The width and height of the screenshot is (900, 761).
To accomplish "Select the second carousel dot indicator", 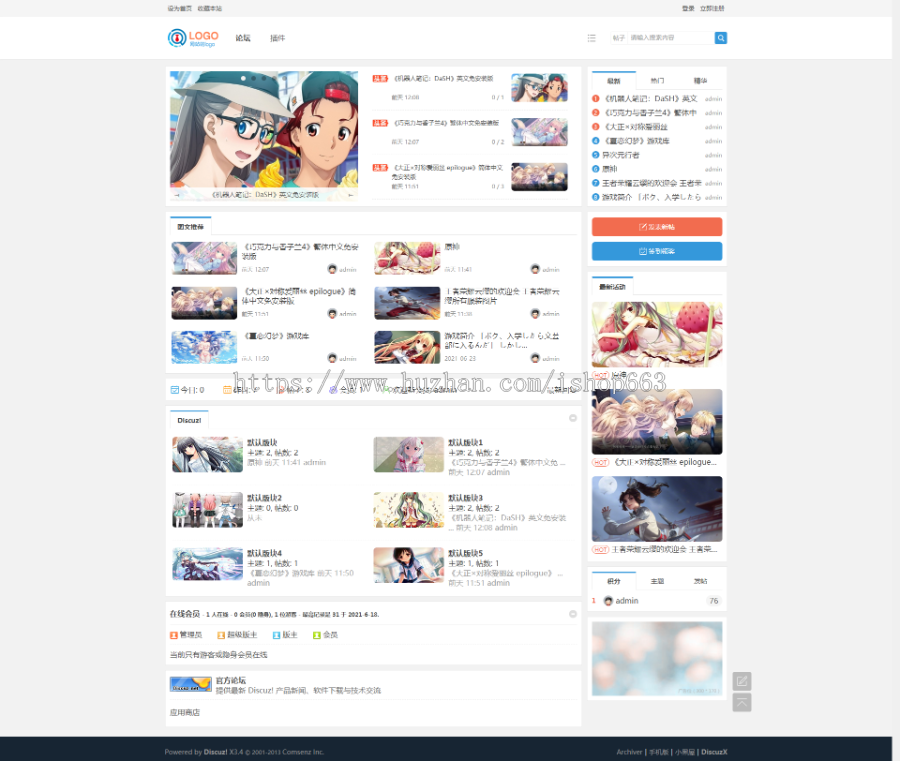I will pos(253,78).
